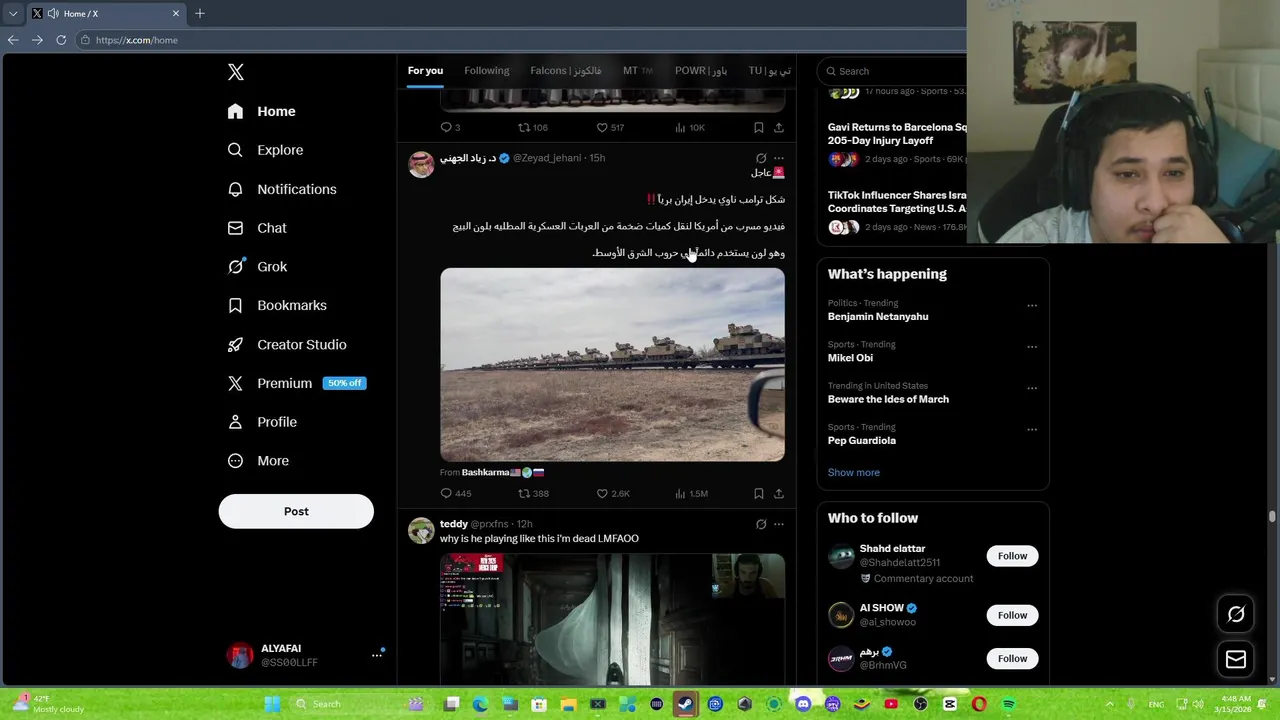Go back in browser toolbar
The width and height of the screenshot is (1280, 720).
(x=13, y=40)
